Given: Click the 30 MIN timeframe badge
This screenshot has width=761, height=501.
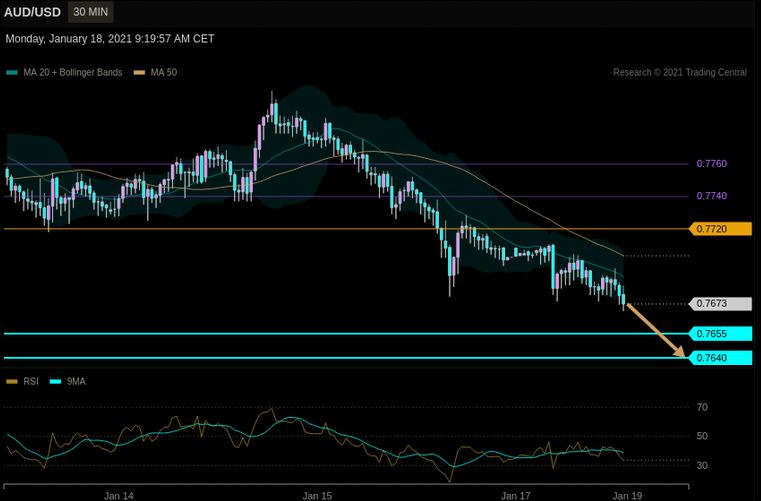Looking at the screenshot, I should [x=91, y=12].
